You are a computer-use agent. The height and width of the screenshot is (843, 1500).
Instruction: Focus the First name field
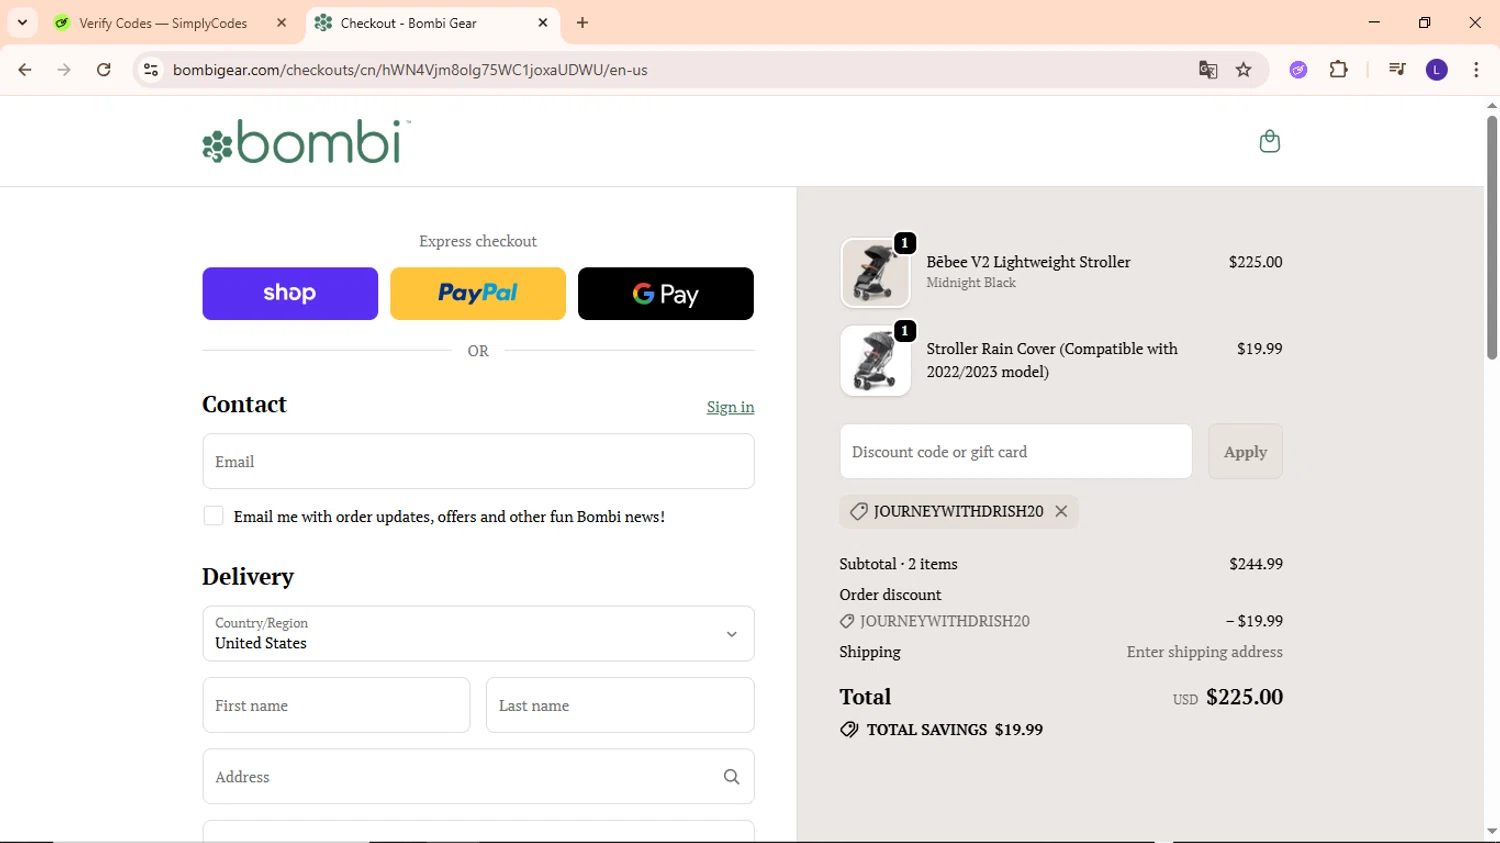tap(336, 705)
